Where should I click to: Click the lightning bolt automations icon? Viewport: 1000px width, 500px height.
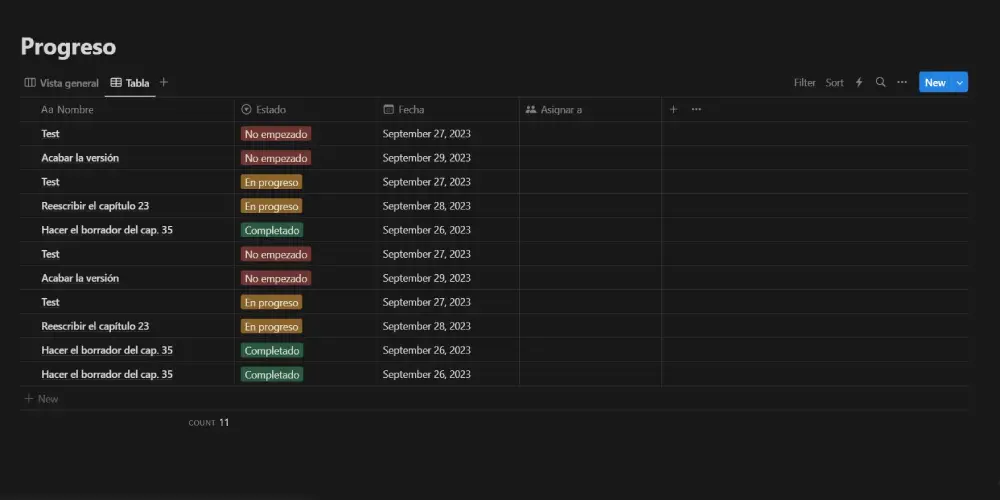point(858,83)
